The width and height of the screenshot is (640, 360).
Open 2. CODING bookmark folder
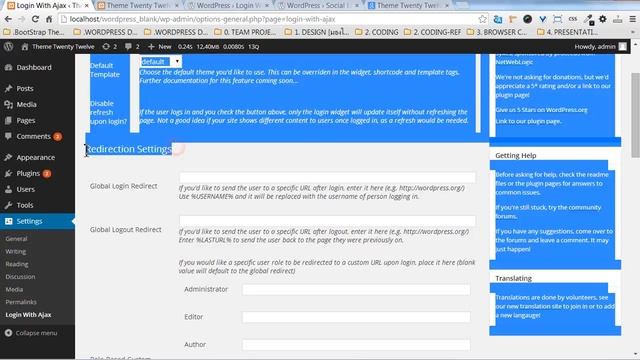click(x=377, y=32)
